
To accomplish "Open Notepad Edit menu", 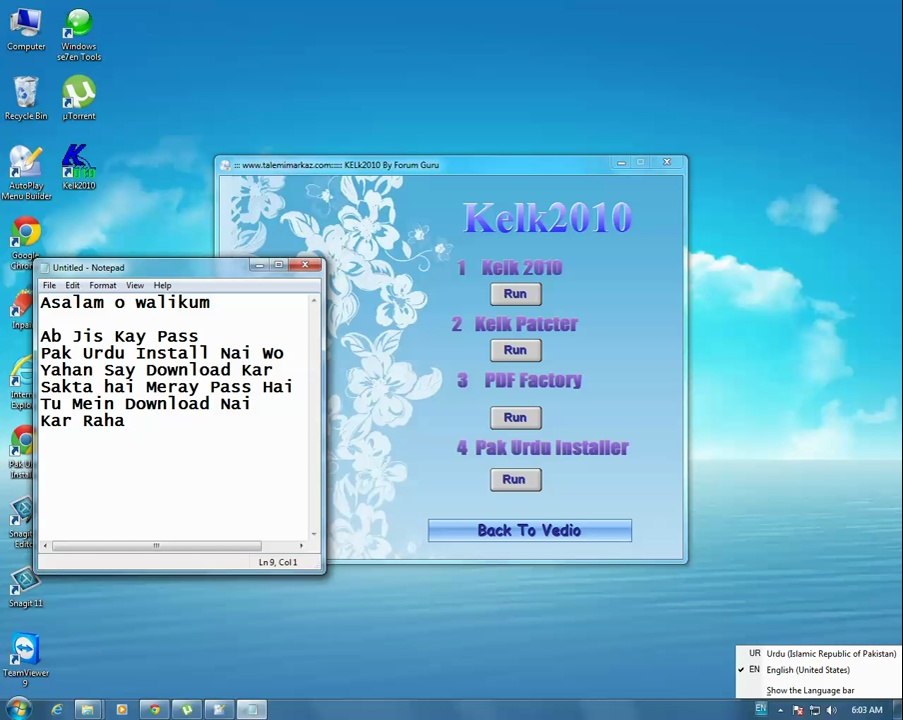I will 73,285.
